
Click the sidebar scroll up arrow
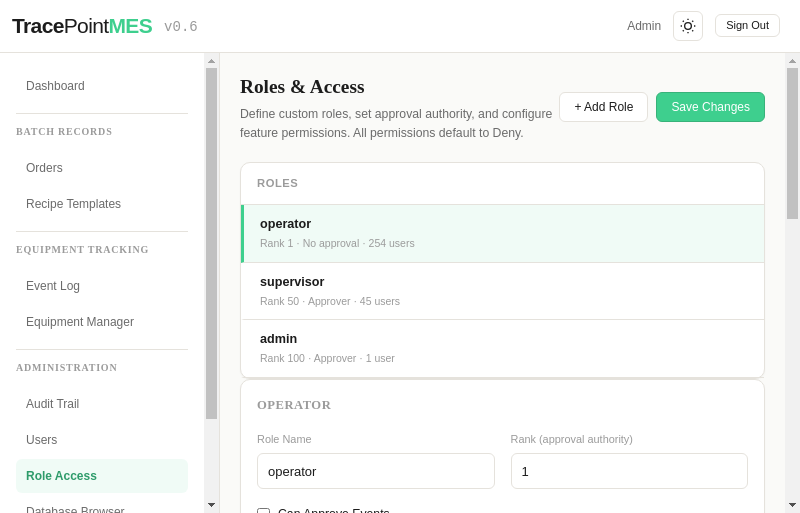[211, 61]
